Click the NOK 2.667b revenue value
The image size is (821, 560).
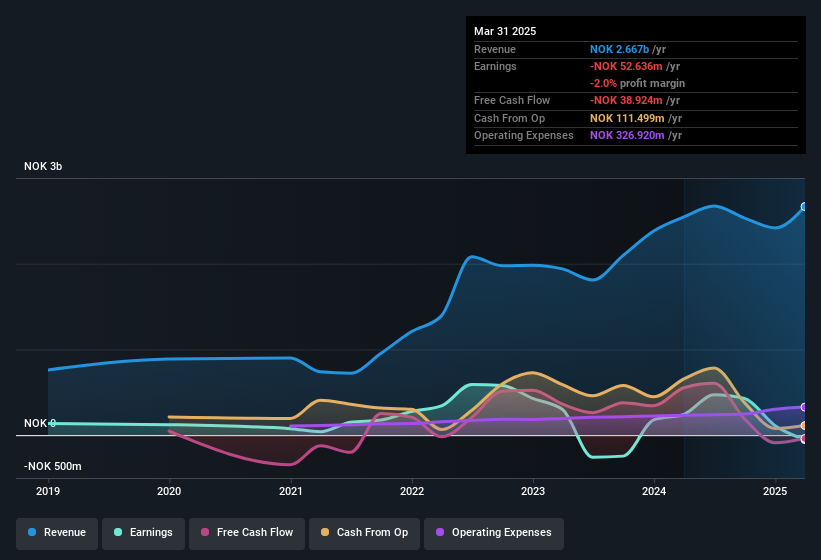(x=619, y=49)
